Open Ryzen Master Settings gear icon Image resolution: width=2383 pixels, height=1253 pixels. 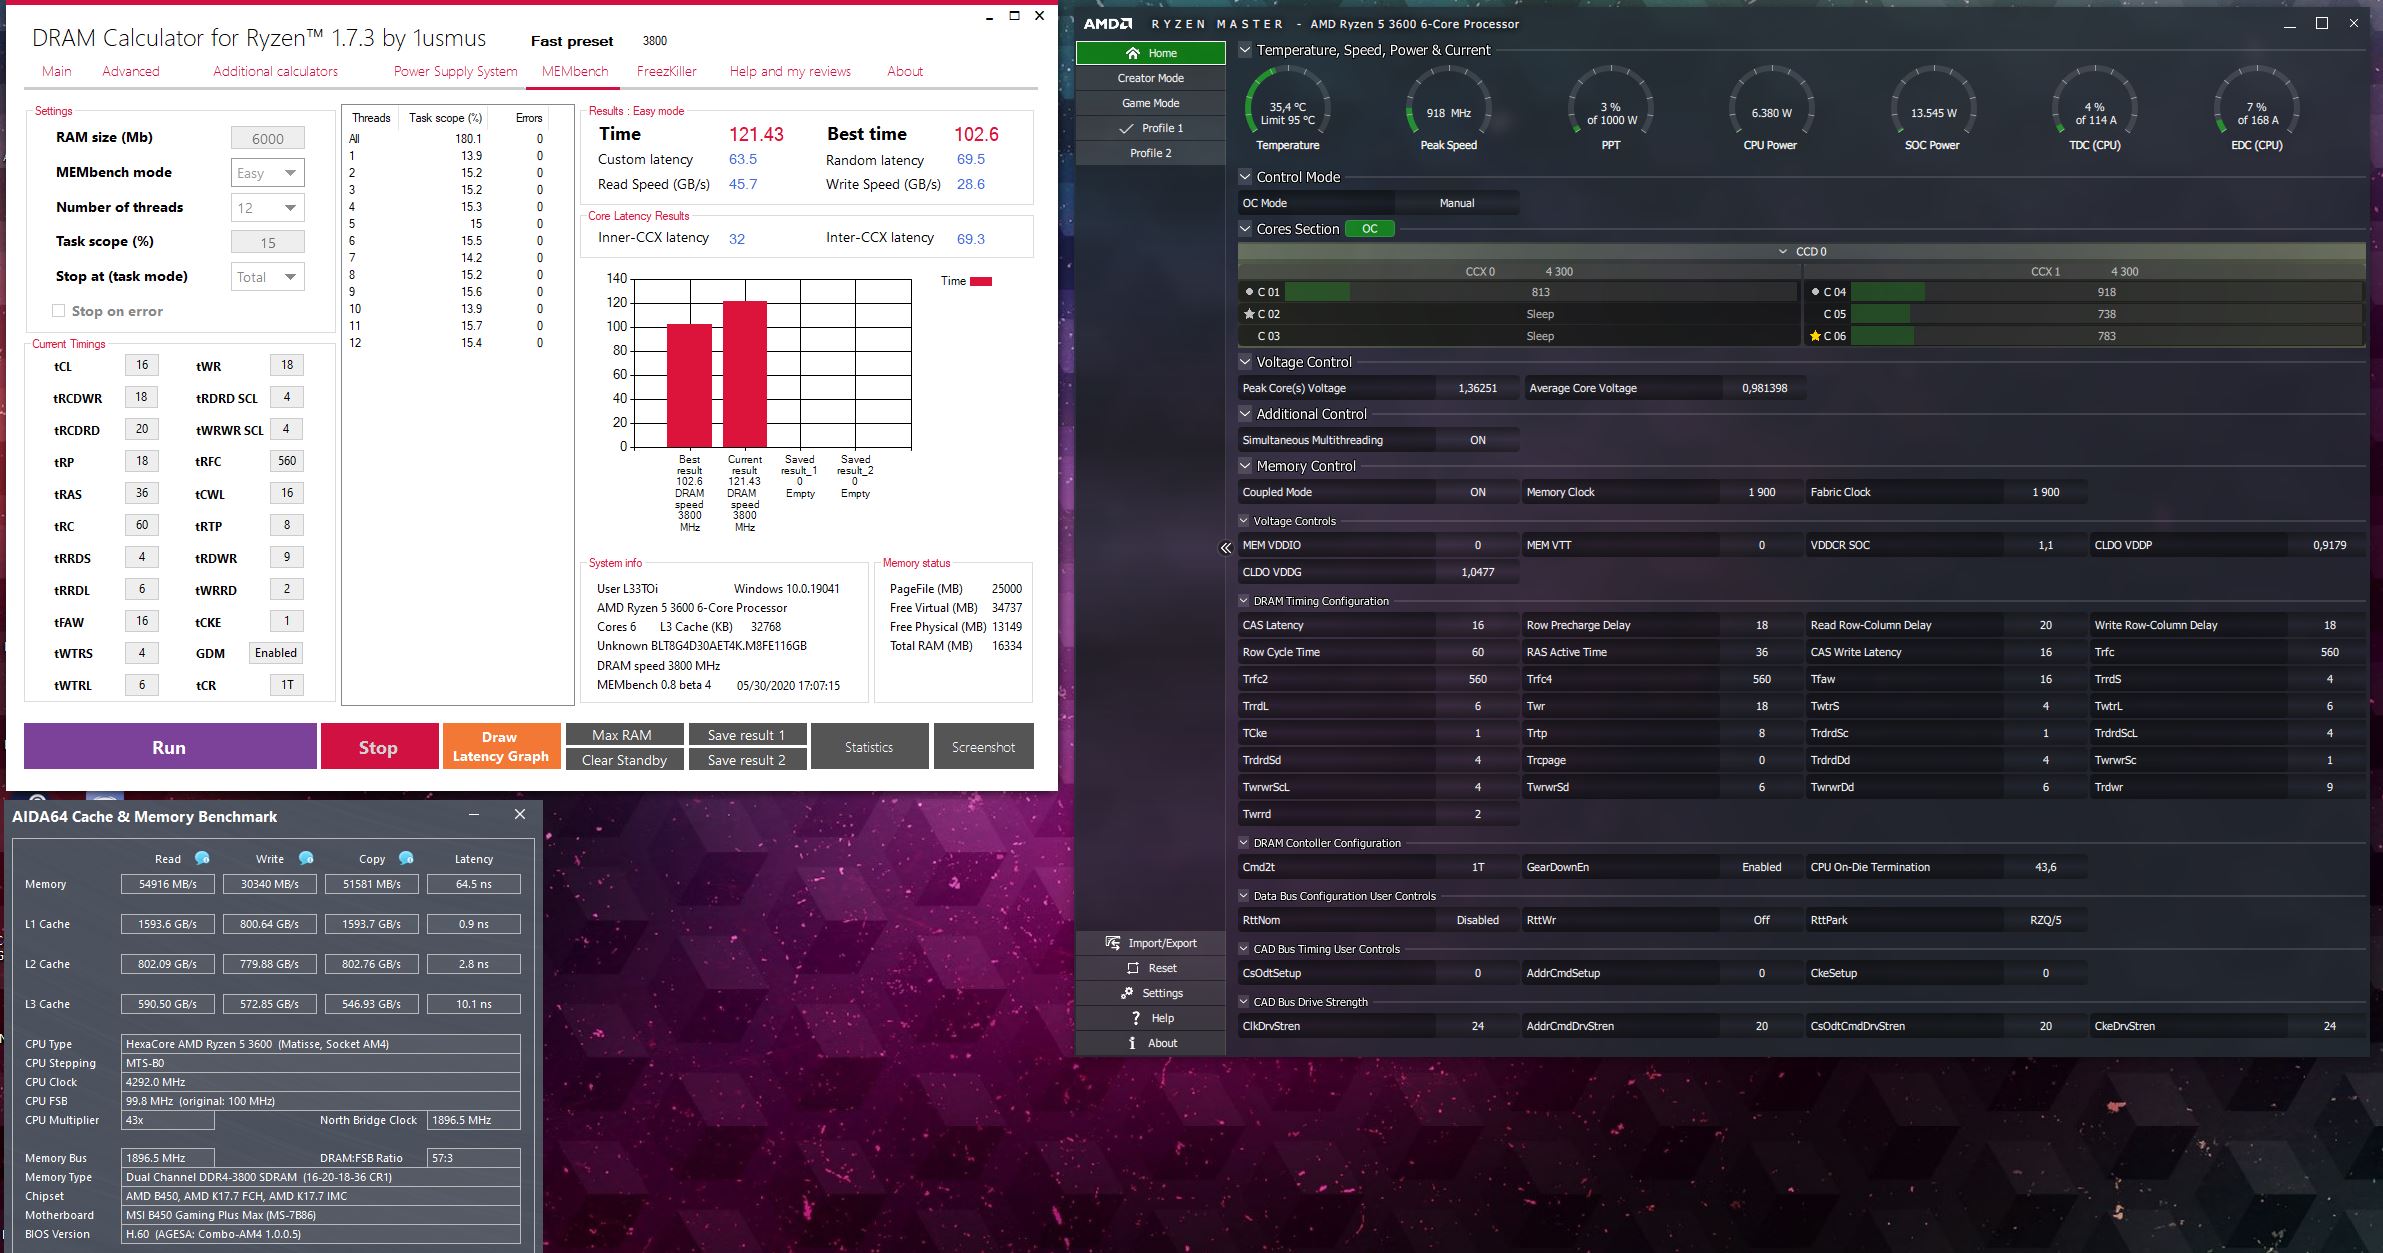(x=1127, y=993)
